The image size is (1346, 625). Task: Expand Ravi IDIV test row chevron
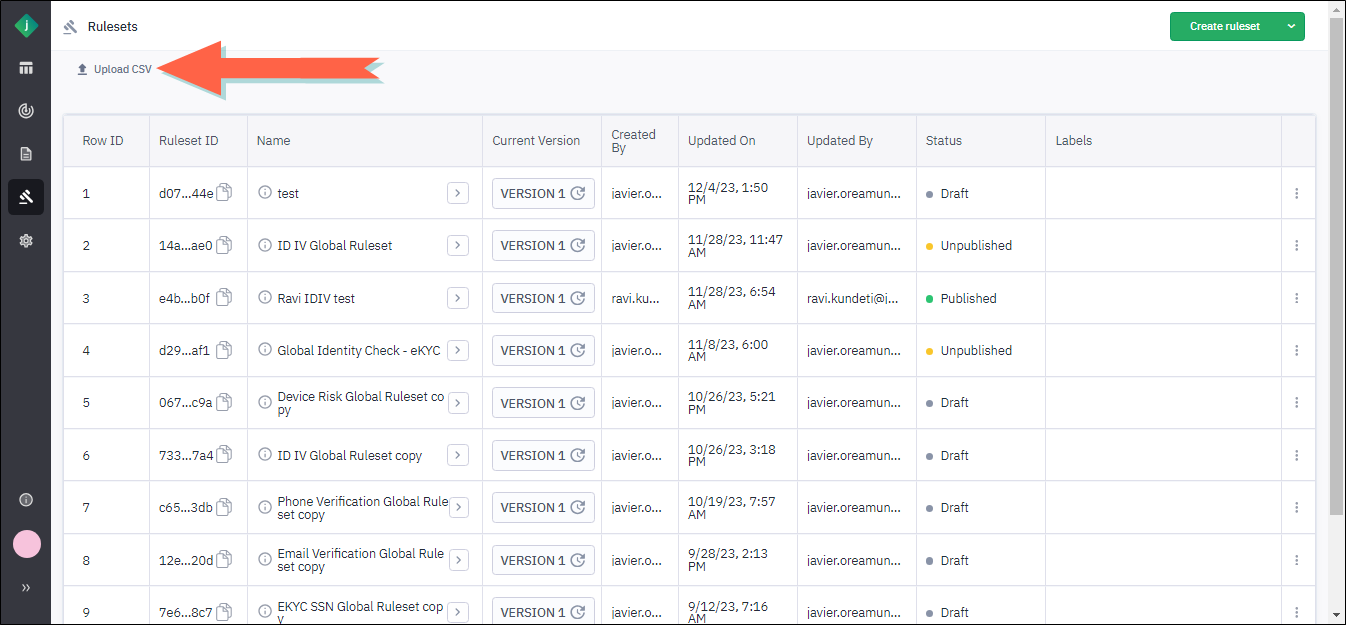458,298
